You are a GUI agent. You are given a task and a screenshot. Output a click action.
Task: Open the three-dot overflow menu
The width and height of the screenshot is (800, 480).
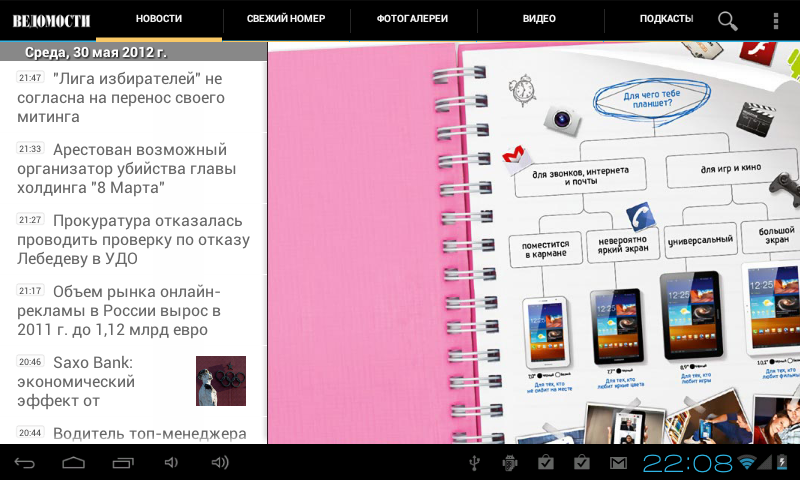point(776,20)
